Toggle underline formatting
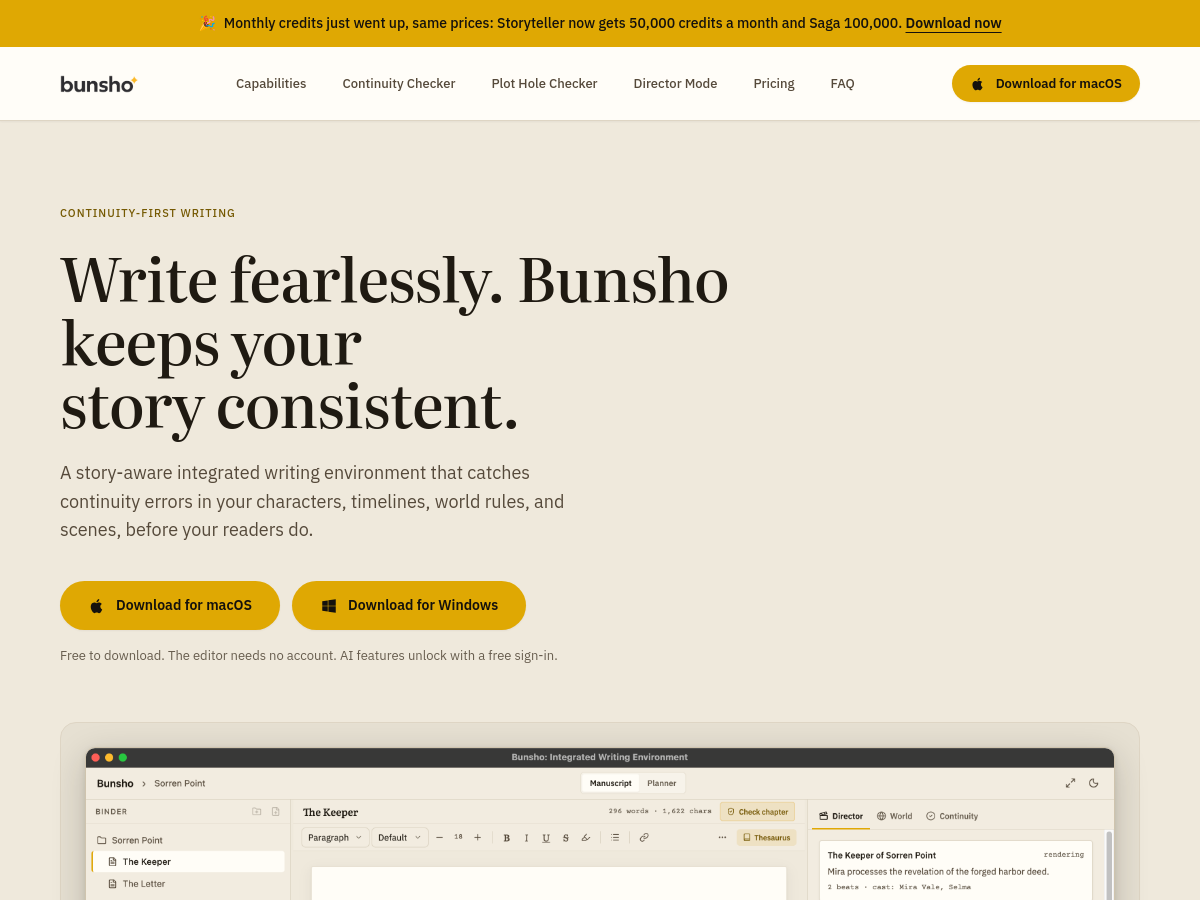1200x900 pixels. pyautogui.click(x=546, y=837)
